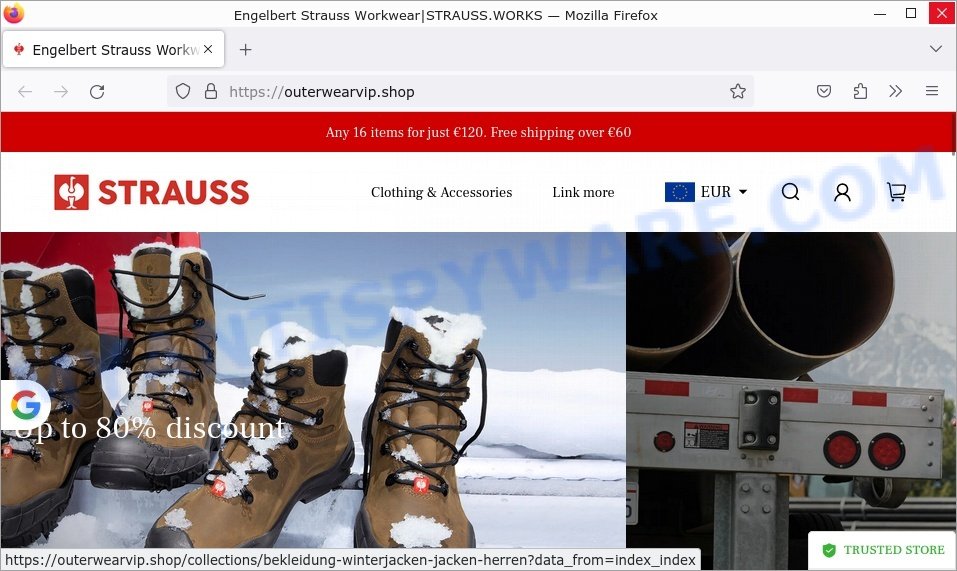
Task: Open the list all tabs dropdown
Action: click(936, 49)
